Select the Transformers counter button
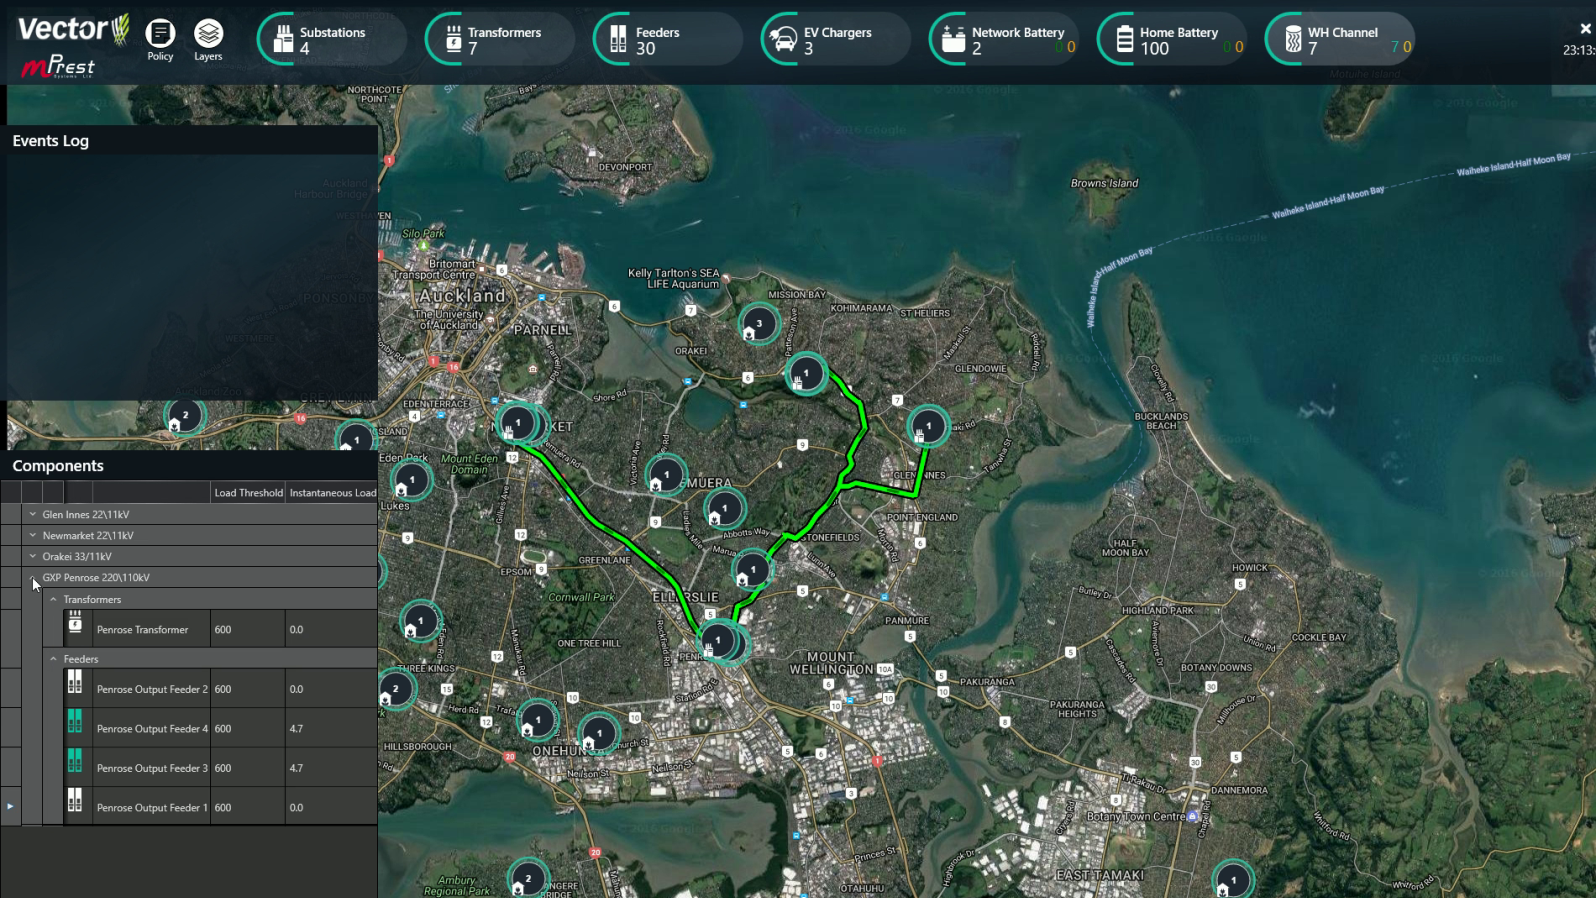This screenshot has height=898, width=1596. (x=498, y=40)
